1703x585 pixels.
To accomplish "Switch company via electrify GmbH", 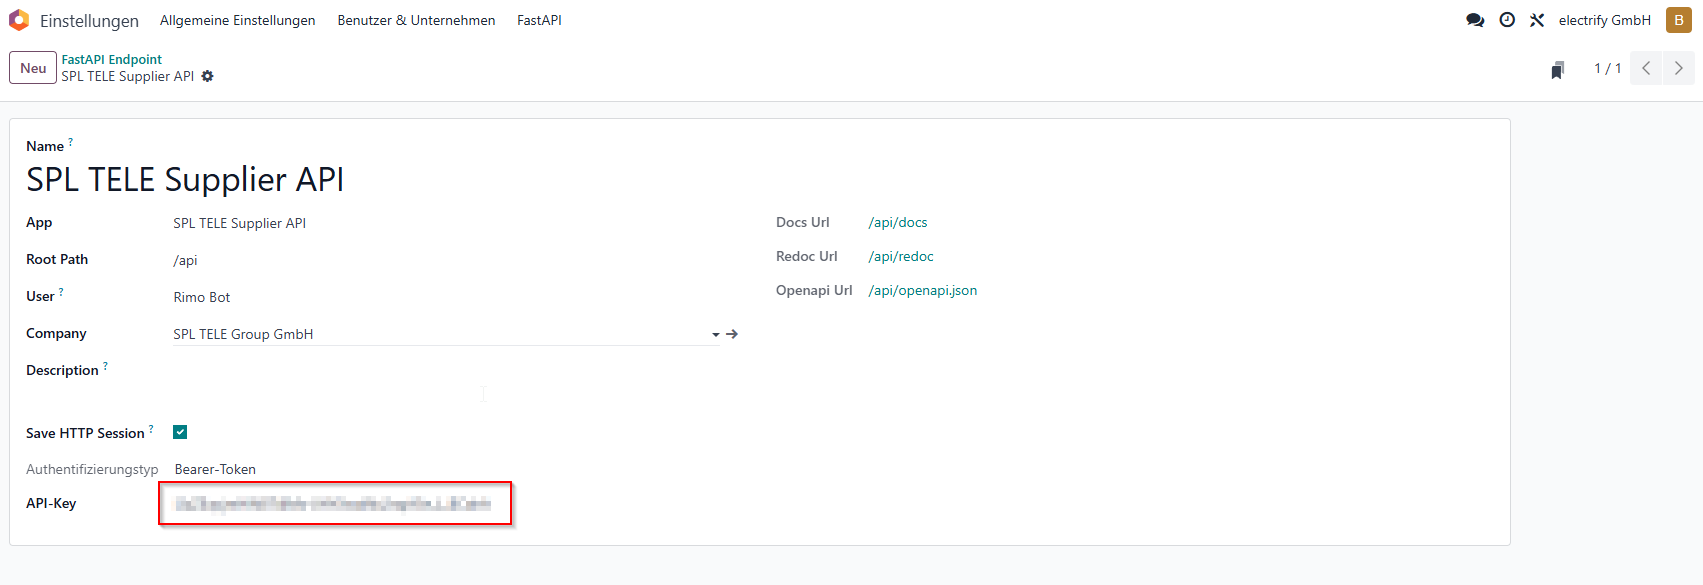I will [x=1604, y=20].
